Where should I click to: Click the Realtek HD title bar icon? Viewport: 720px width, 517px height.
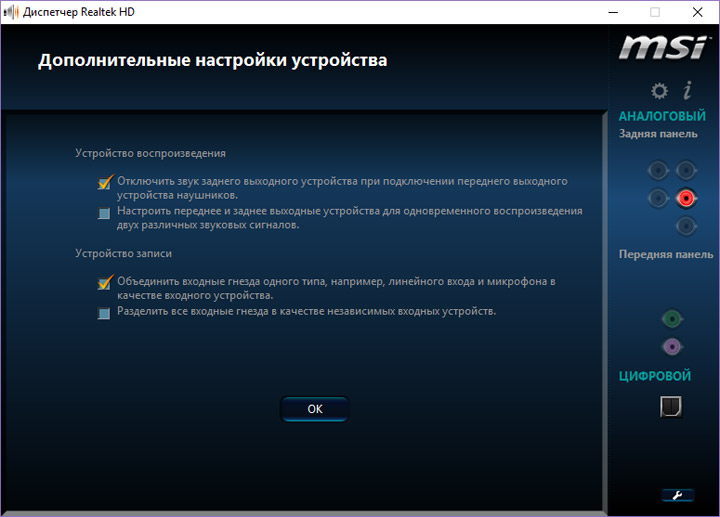pos(11,12)
